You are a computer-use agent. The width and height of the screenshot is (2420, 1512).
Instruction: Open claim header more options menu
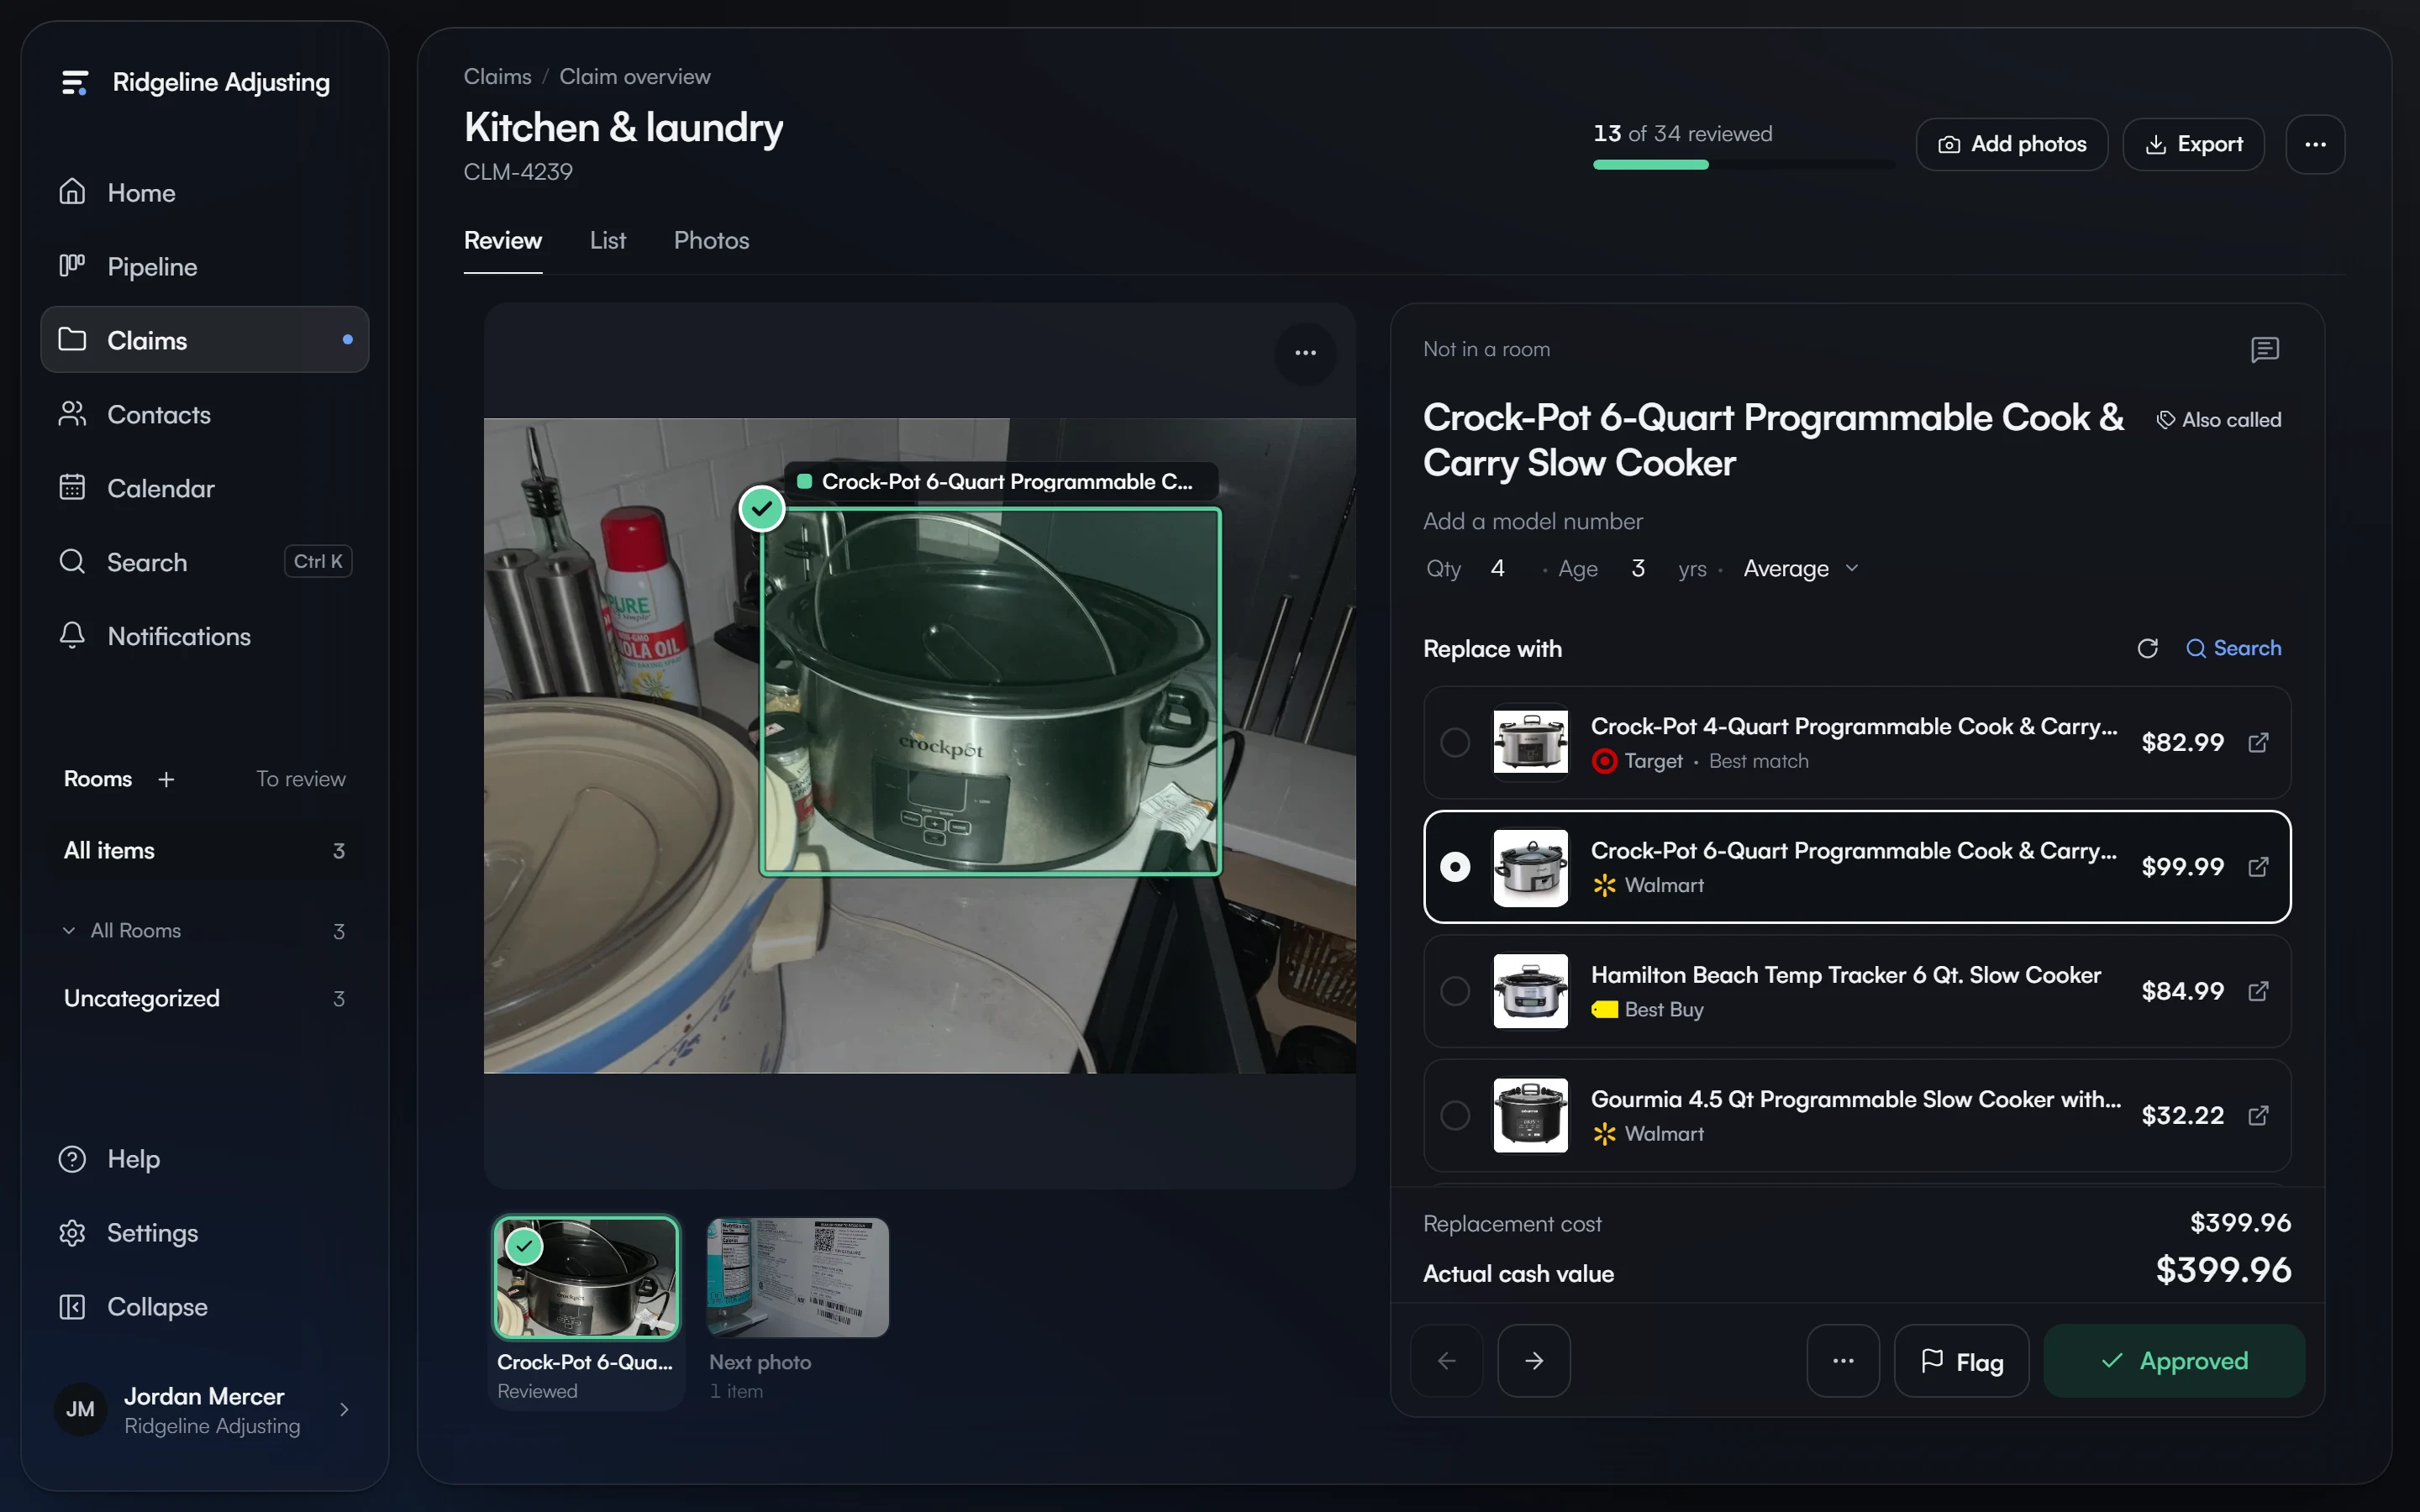coord(2315,144)
